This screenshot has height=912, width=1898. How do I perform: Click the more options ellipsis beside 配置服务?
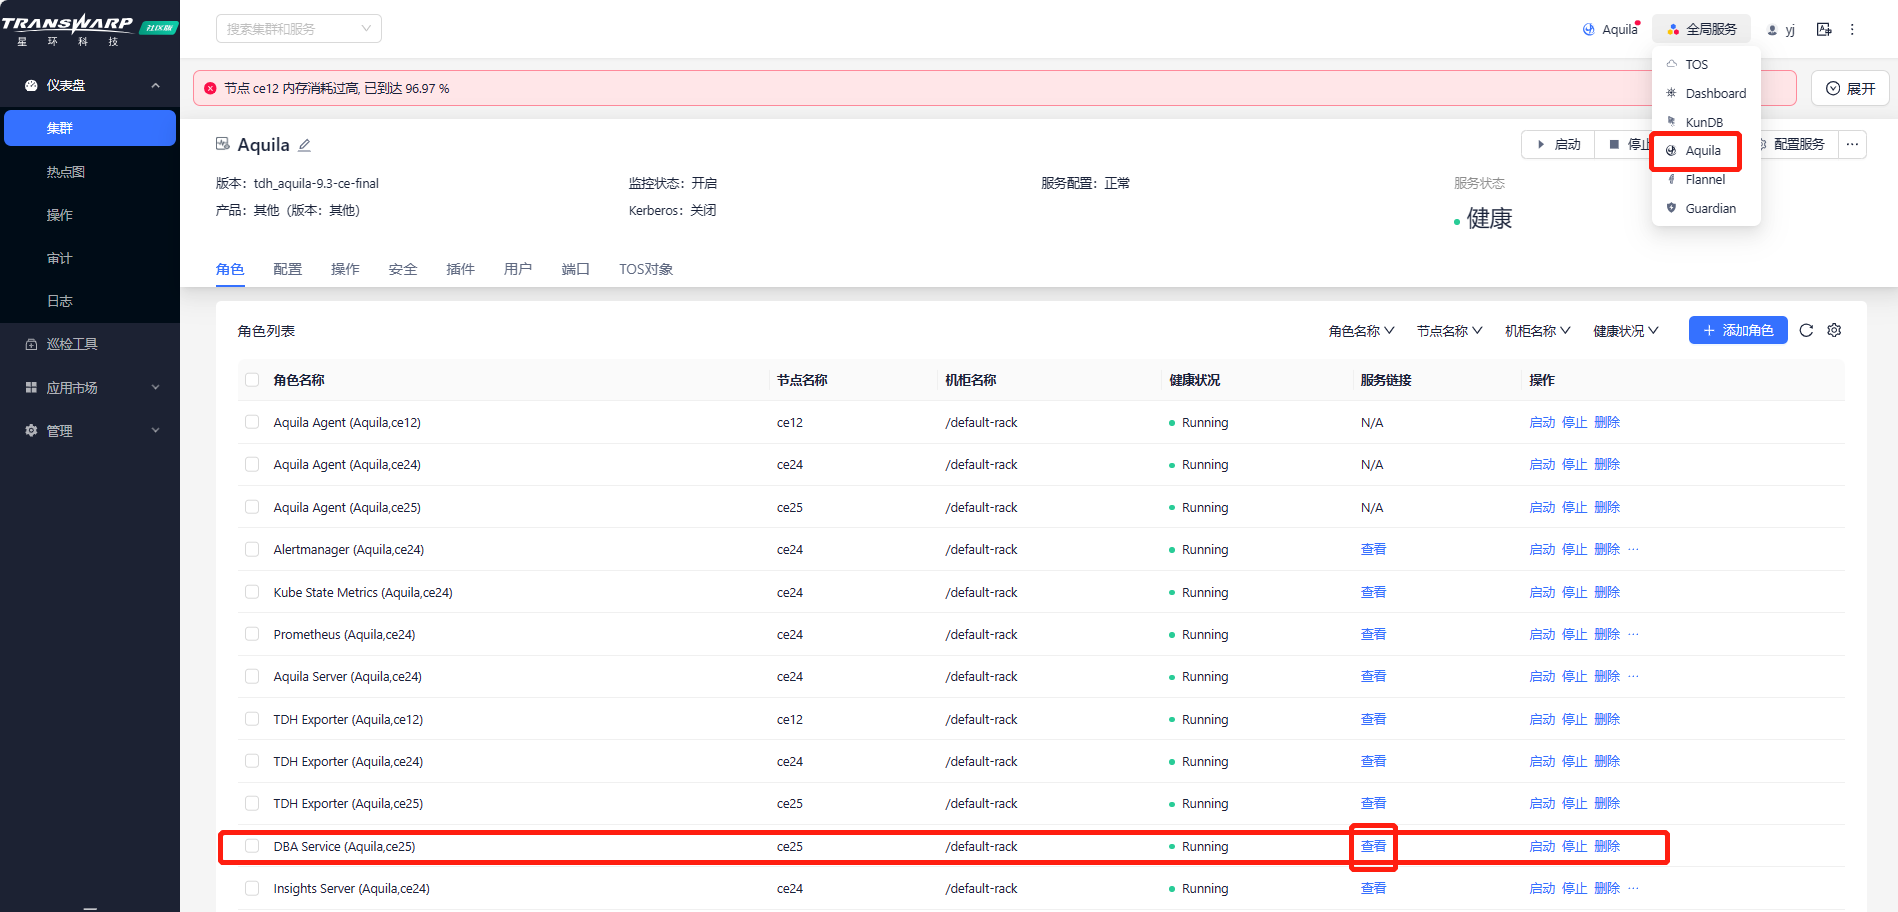[x=1852, y=144]
